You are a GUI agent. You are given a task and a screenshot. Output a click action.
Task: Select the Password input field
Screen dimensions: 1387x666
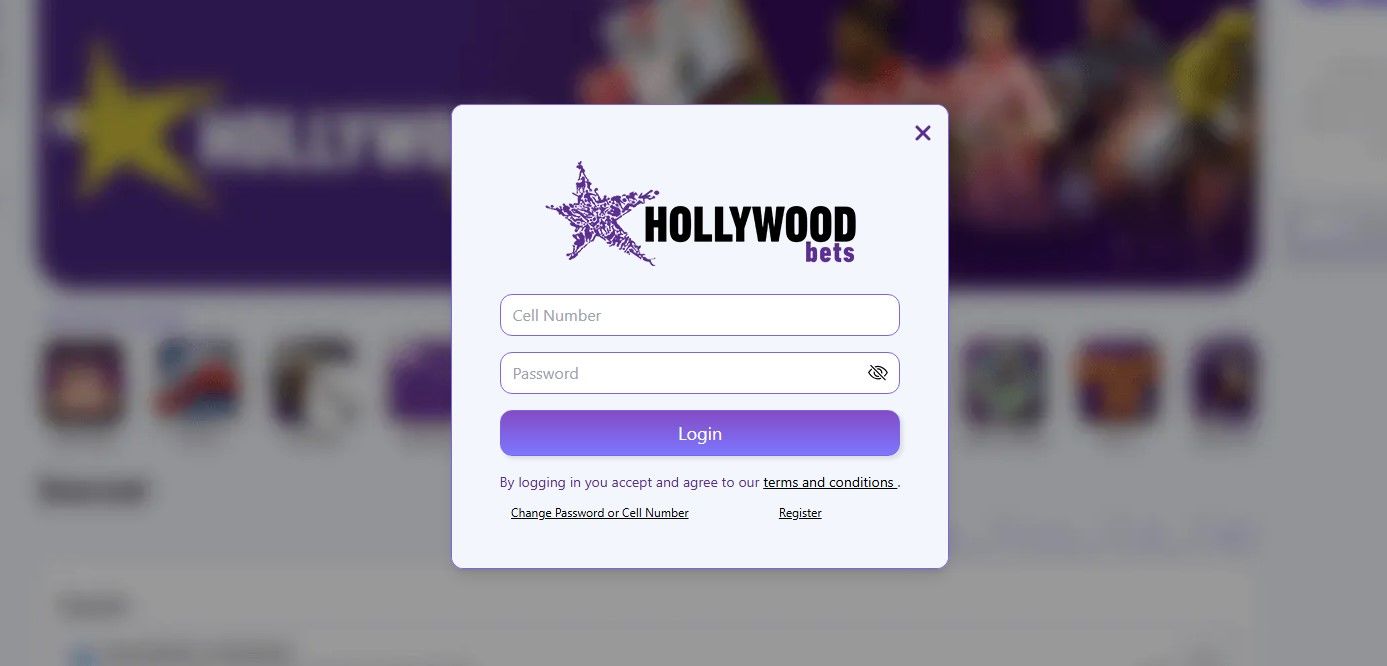(x=700, y=373)
